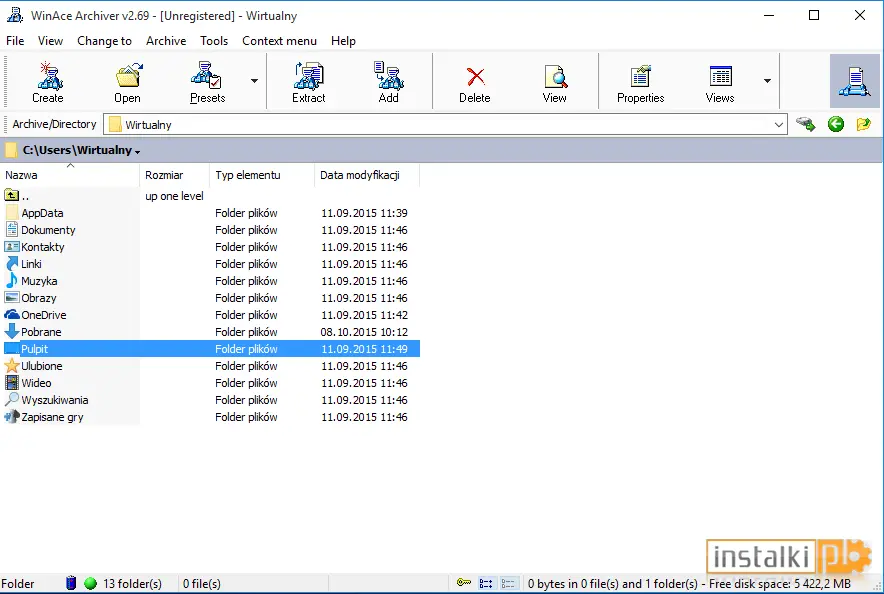
Task: Click the green back arrow icon
Action: point(836,124)
